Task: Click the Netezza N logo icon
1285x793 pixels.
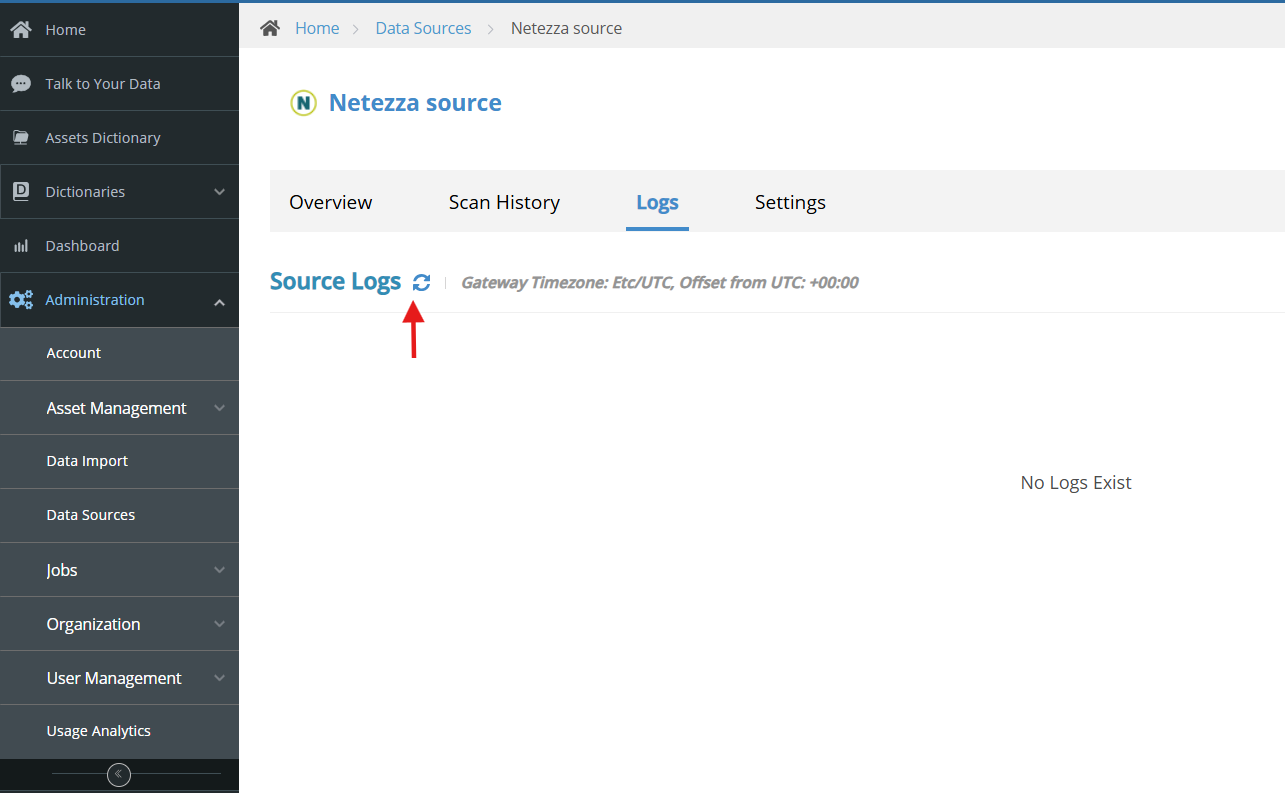Action: (x=303, y=103)
